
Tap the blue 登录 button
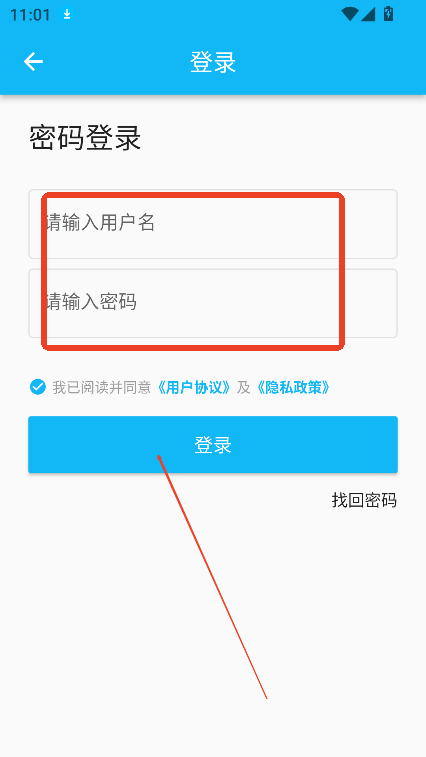(x=213, y=445)
